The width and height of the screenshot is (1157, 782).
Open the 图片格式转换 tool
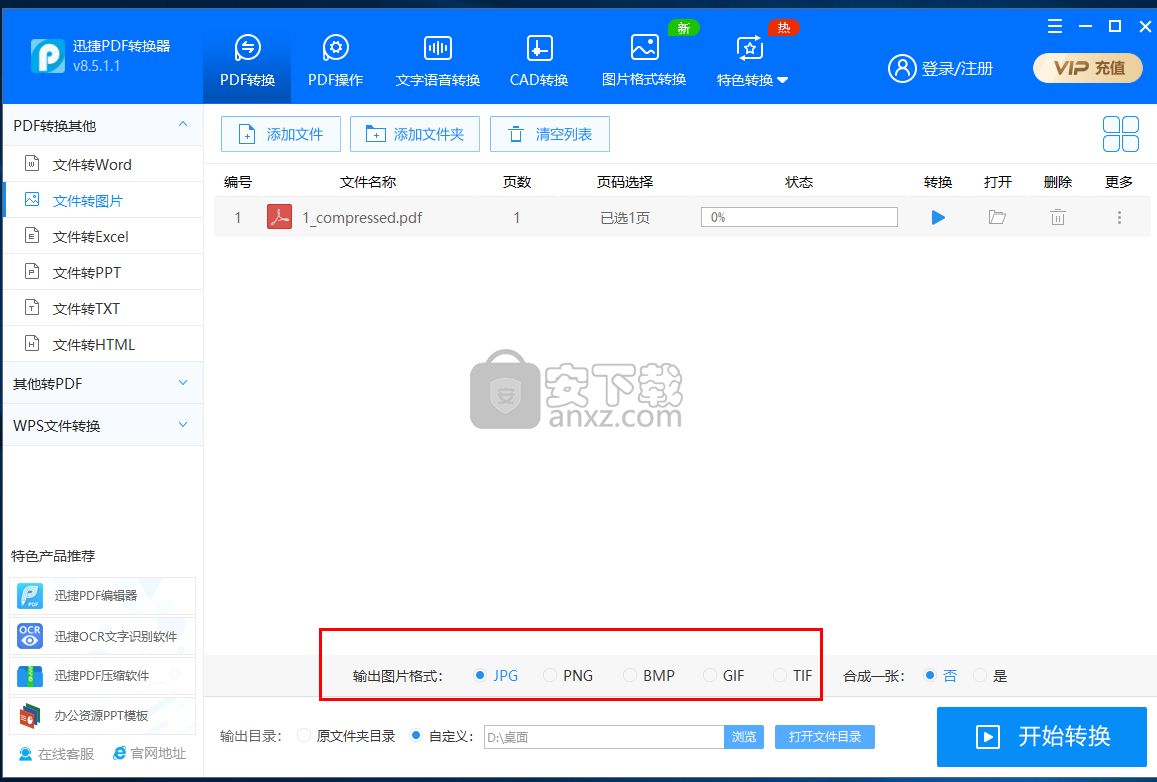point(644,60)
